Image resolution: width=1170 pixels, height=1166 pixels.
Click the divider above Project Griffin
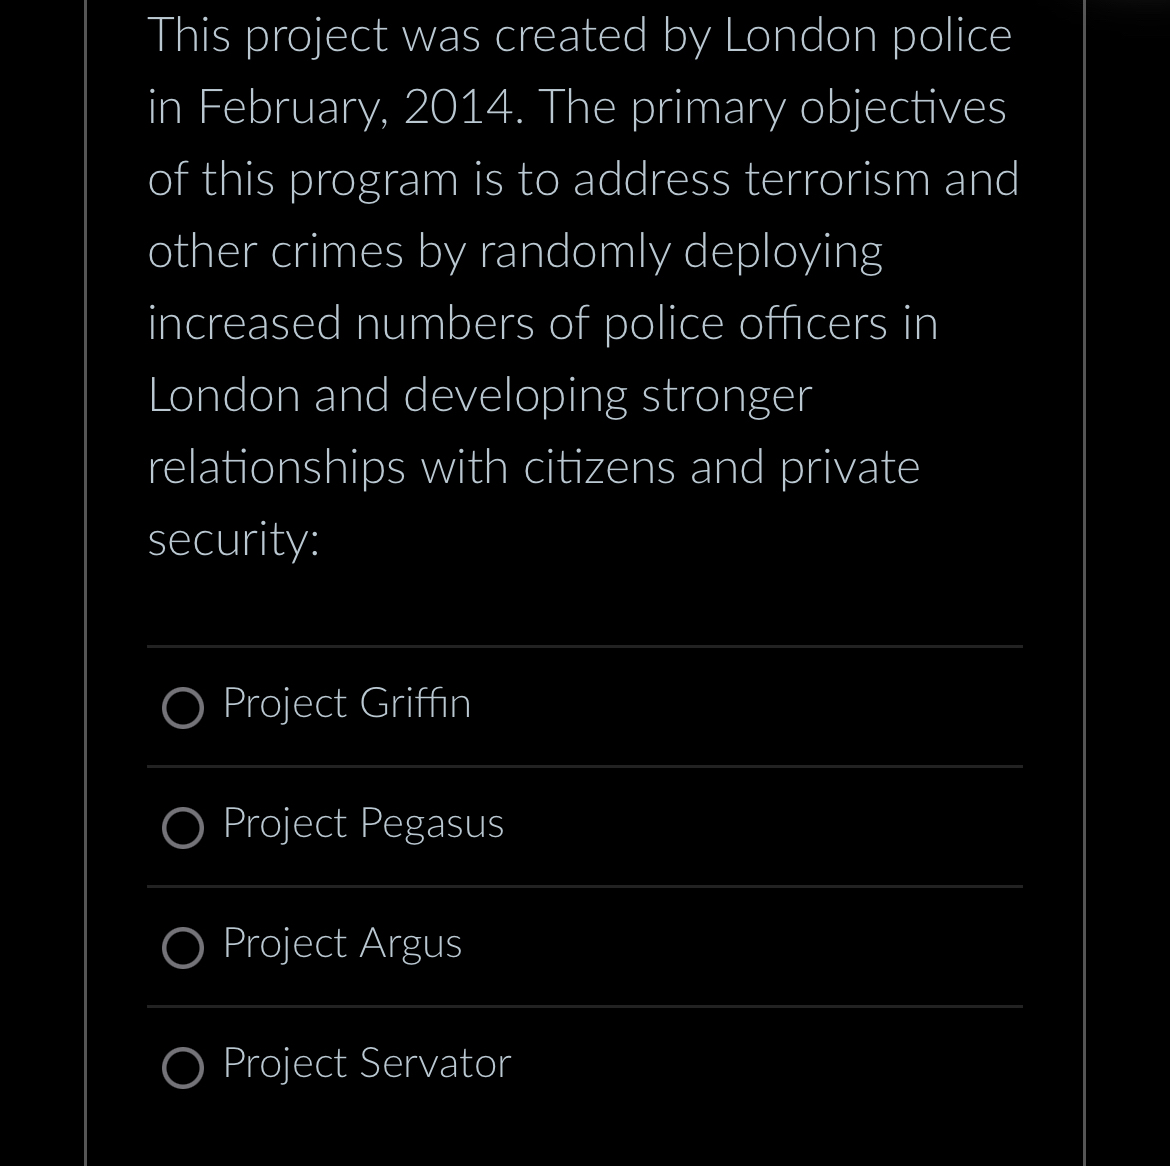pos(585,647)
